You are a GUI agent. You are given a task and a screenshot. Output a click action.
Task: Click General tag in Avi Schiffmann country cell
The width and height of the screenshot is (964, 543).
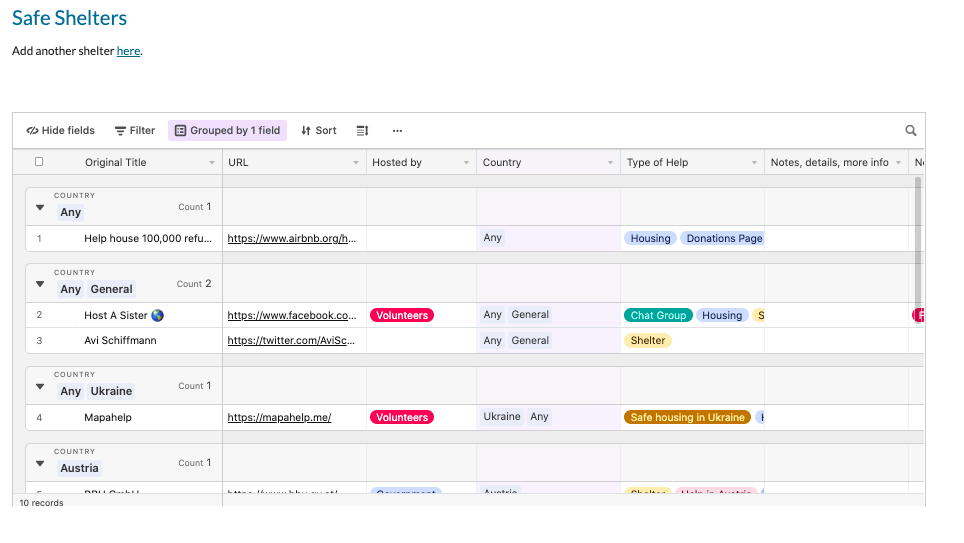(529, 341)
